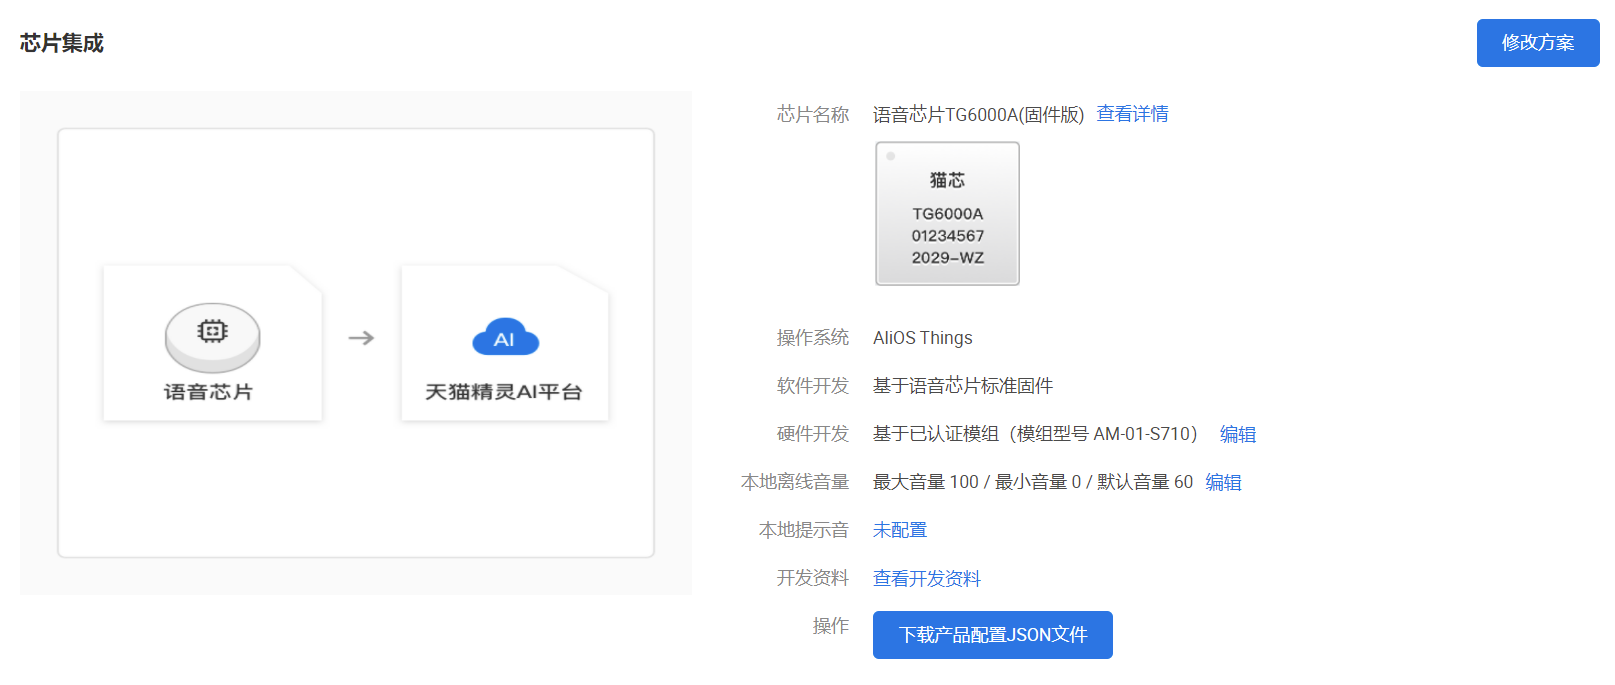Click the 软件开发 field label
This screenshot has width=1615, height=685.
pyautogui.click(x=813, y=386)
